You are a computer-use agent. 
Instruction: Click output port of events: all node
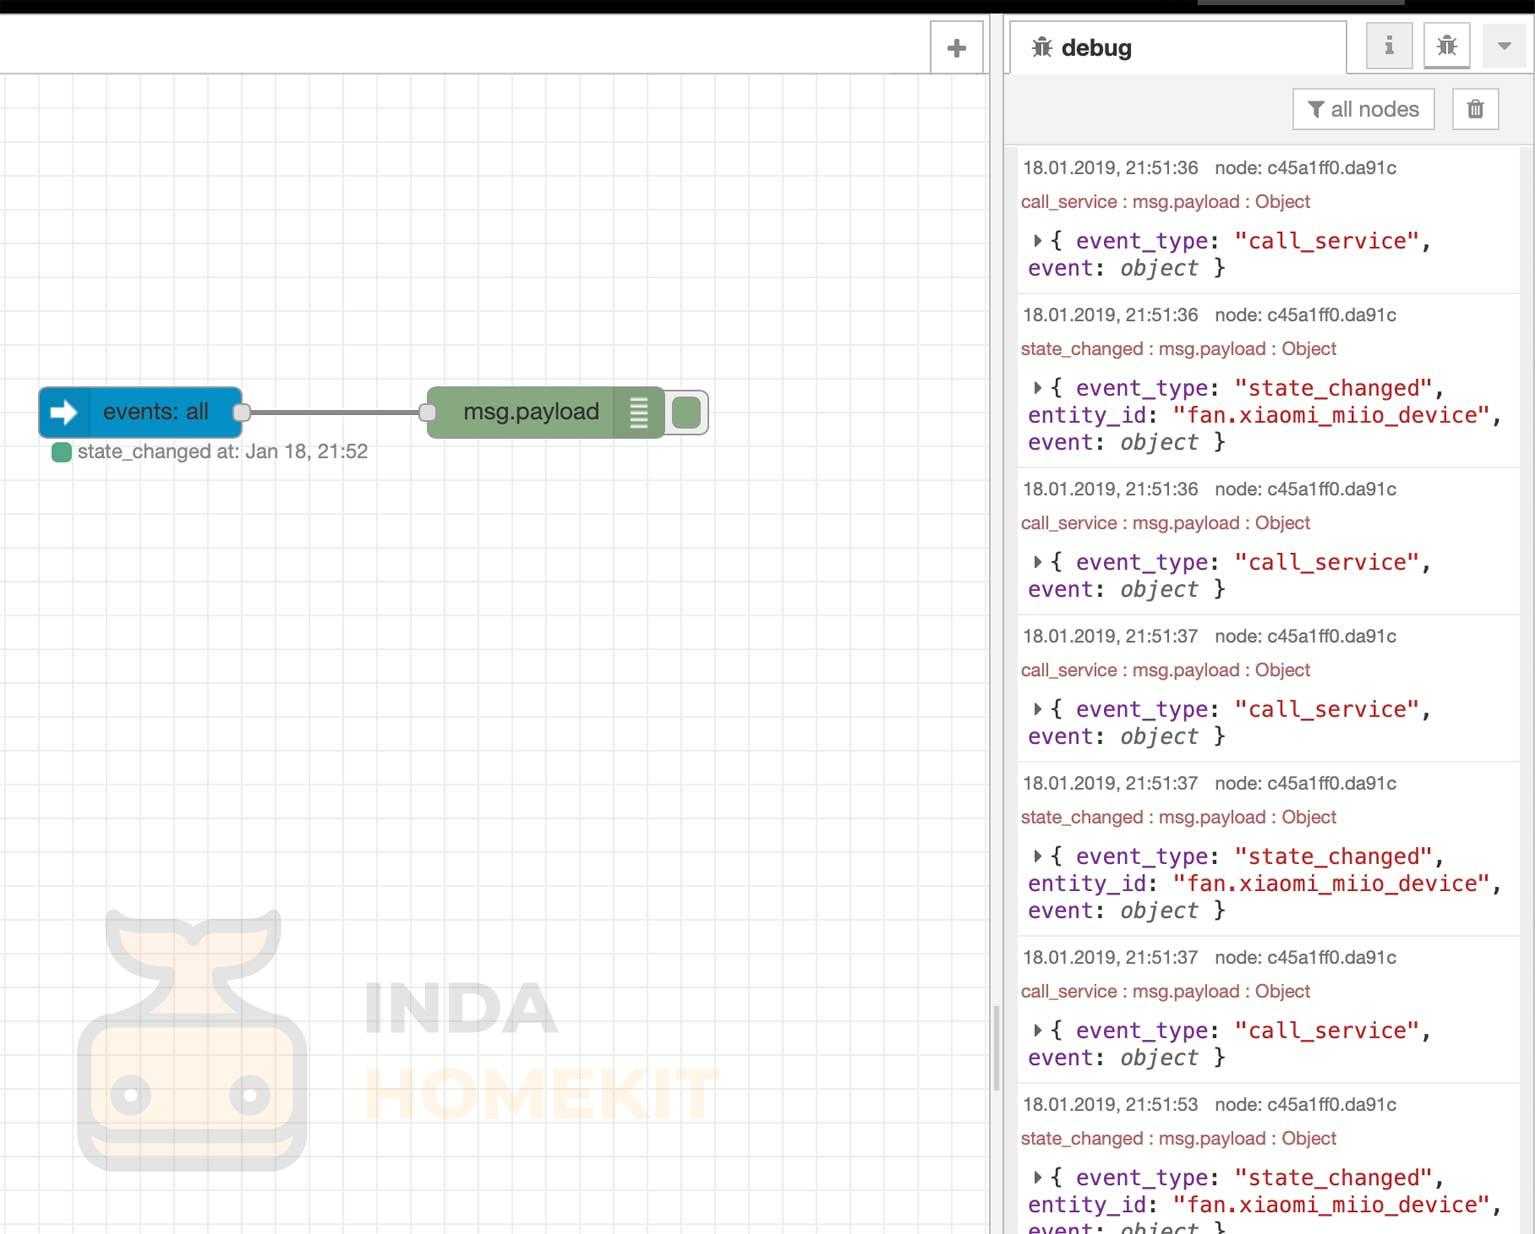(x=241, y=412)
